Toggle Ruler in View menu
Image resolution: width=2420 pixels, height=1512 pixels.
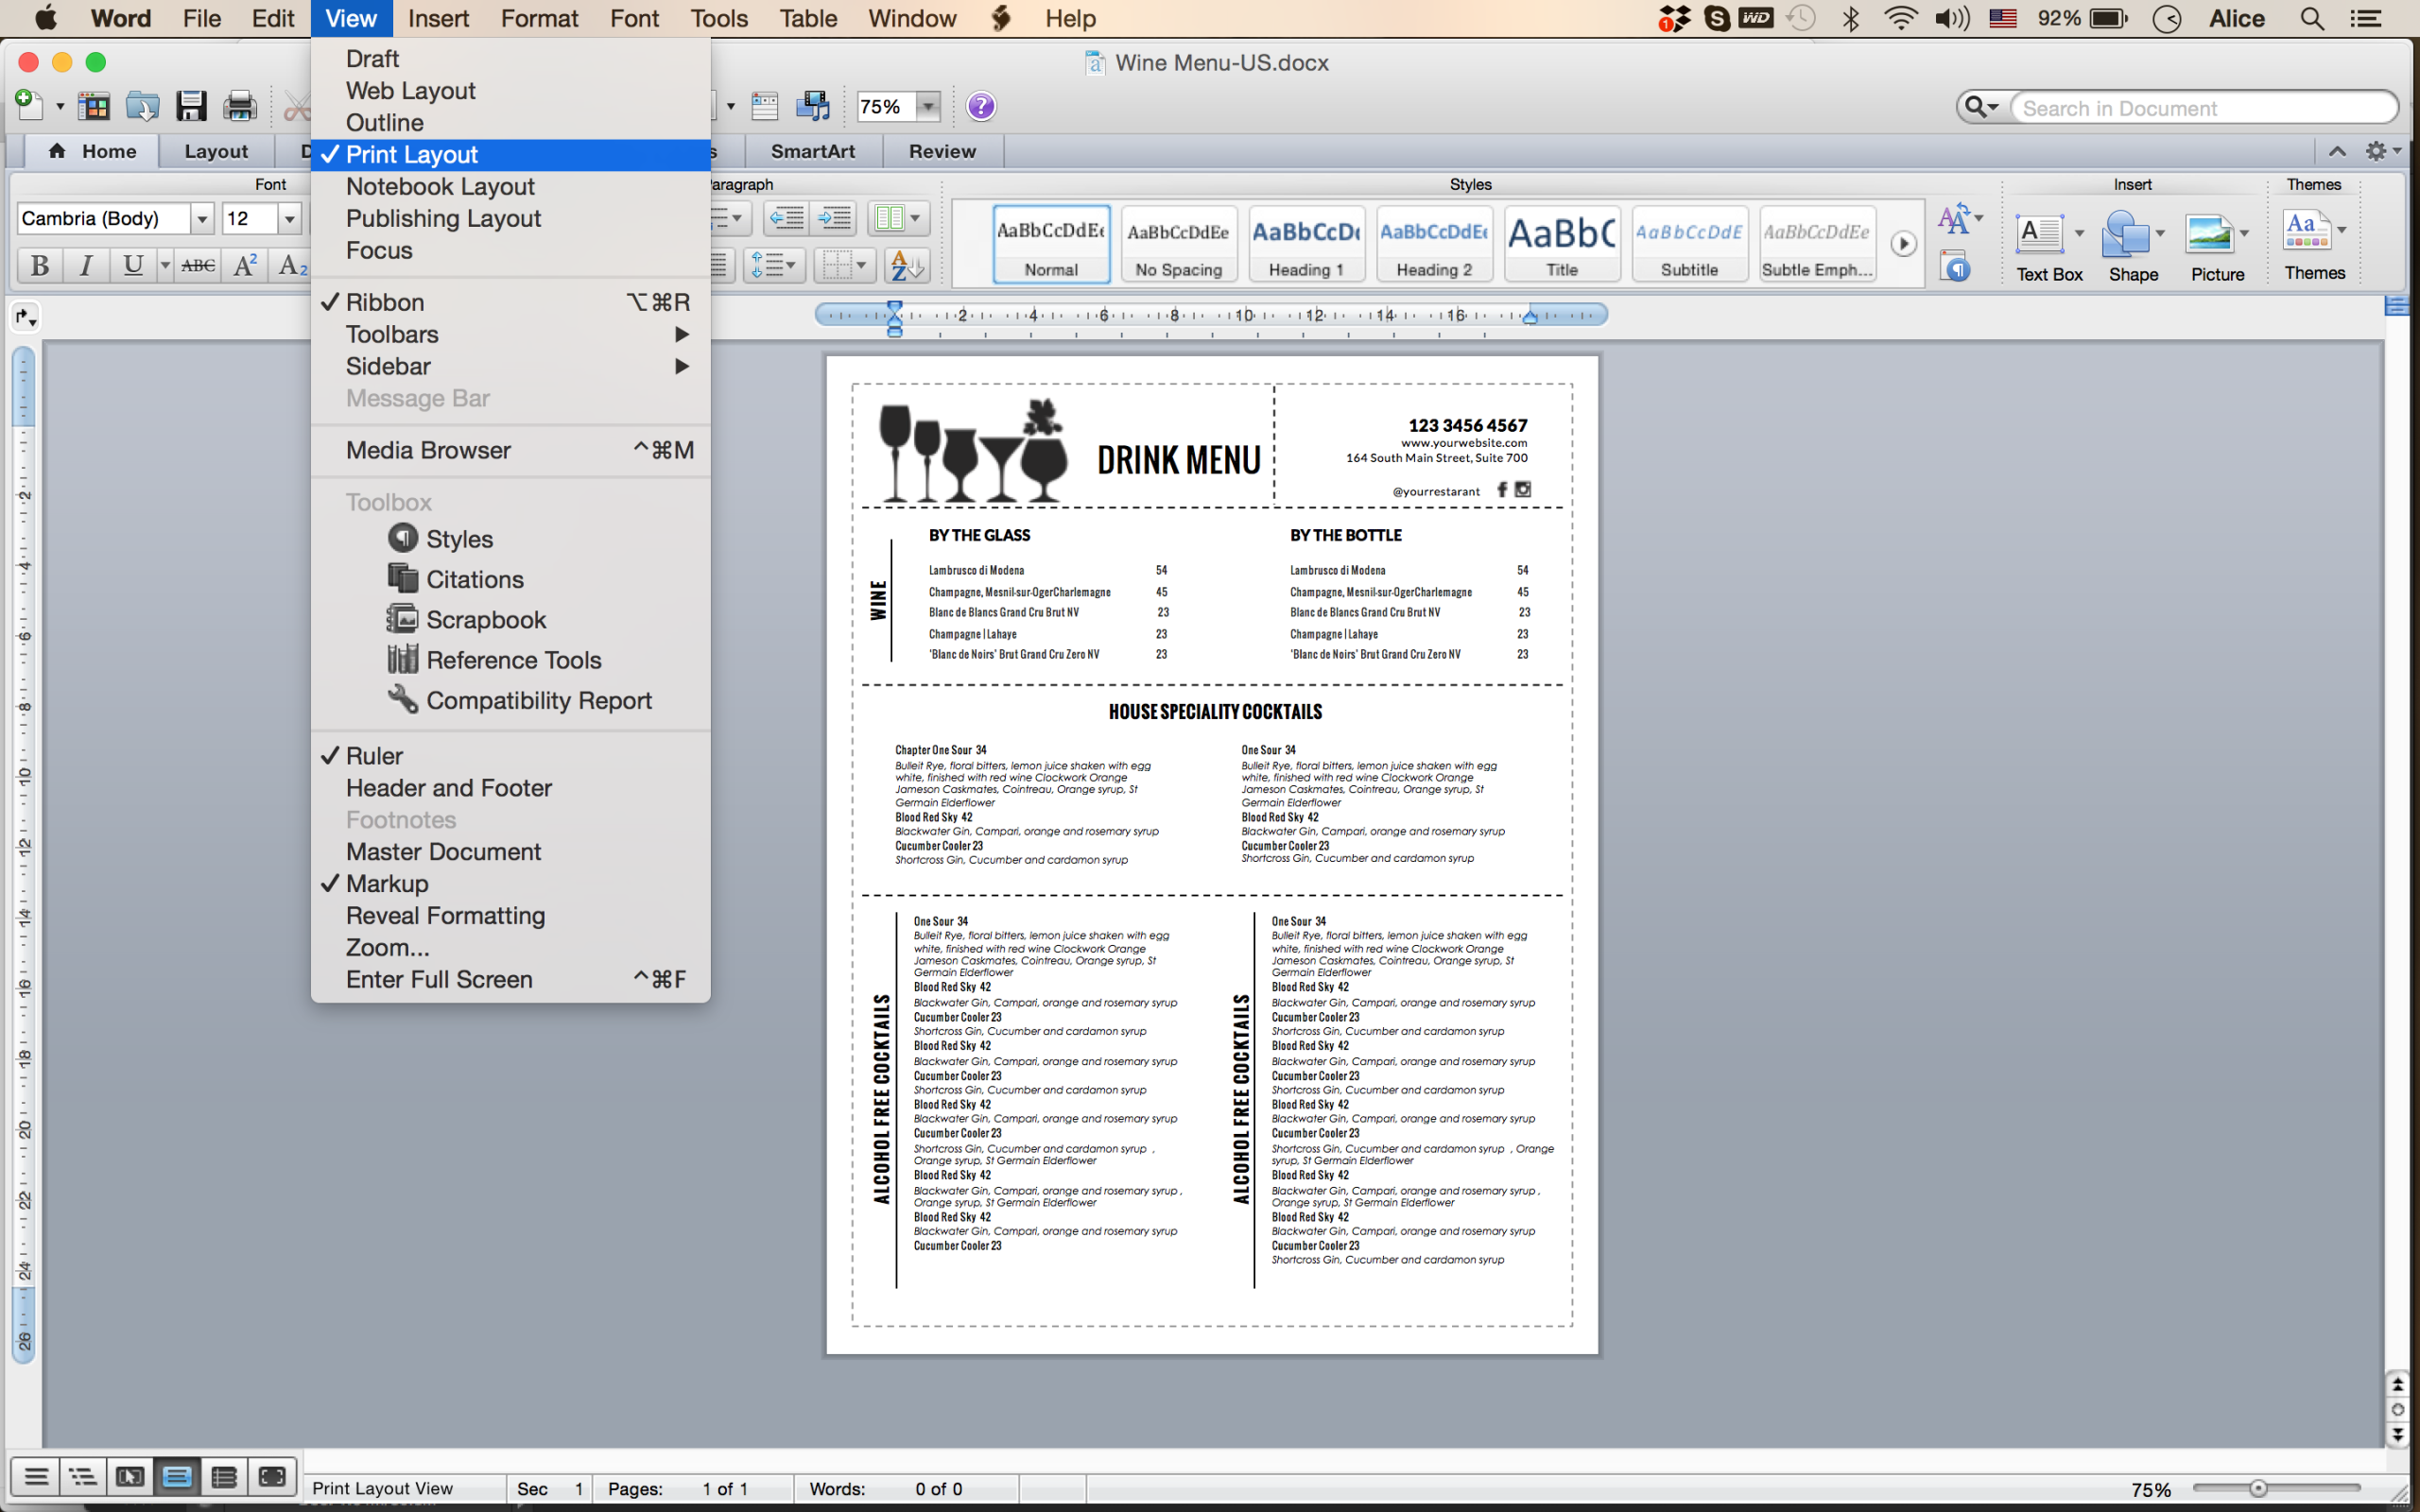point(510,756)
